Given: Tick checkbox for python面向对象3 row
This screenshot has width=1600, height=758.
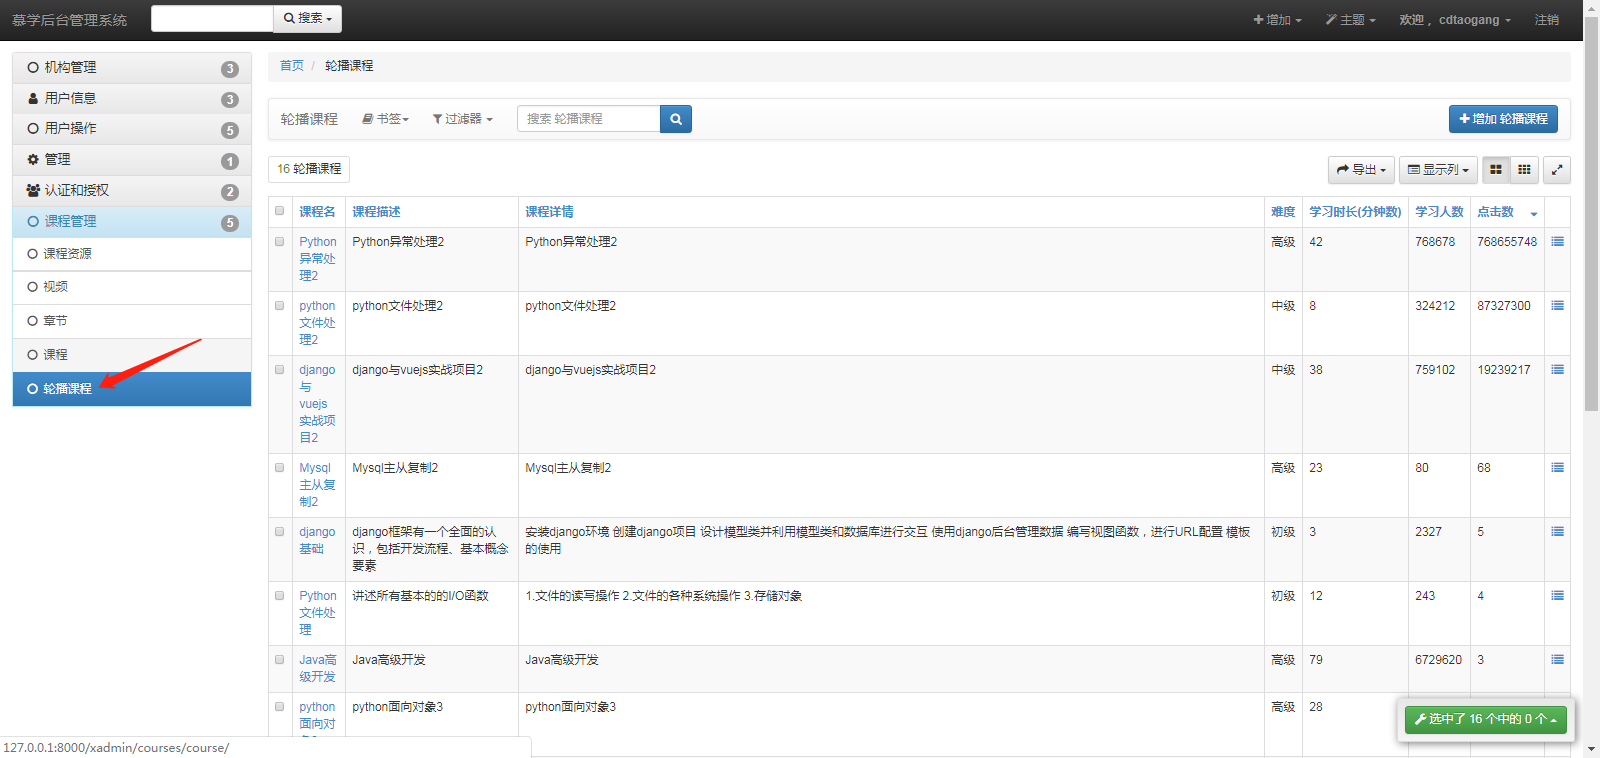Looking at the screenshot, I should pos(280,707).
